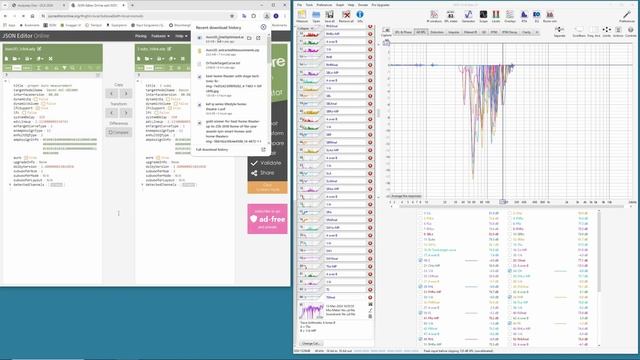Close the left JSON panel document icon
Screen dimensions: 640x360
[x=51, y=59]
